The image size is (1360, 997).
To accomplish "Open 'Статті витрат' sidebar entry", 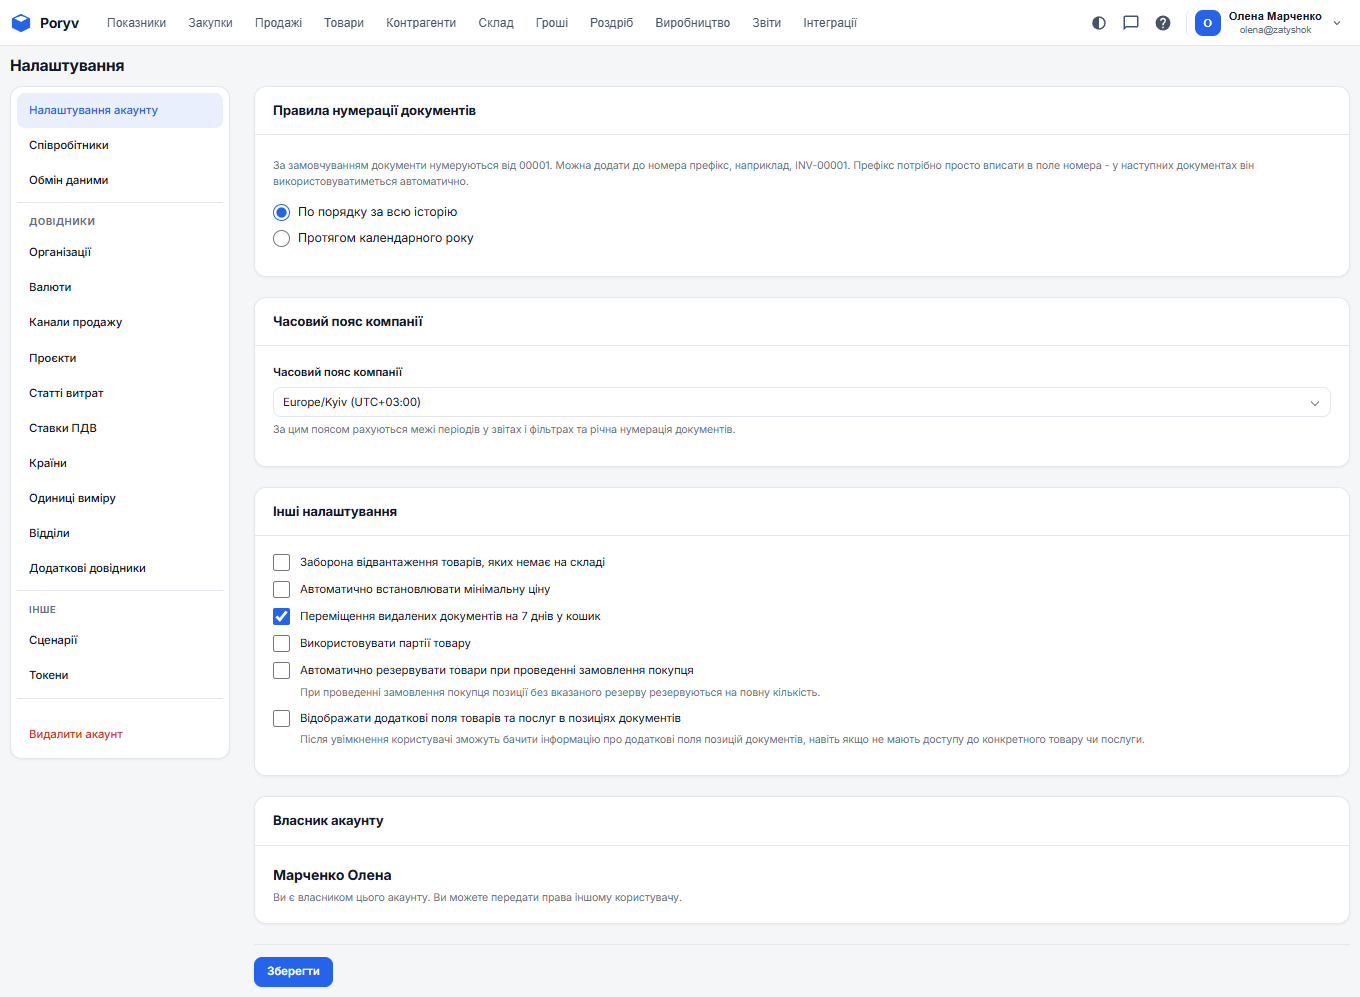I will pos(120,393).
